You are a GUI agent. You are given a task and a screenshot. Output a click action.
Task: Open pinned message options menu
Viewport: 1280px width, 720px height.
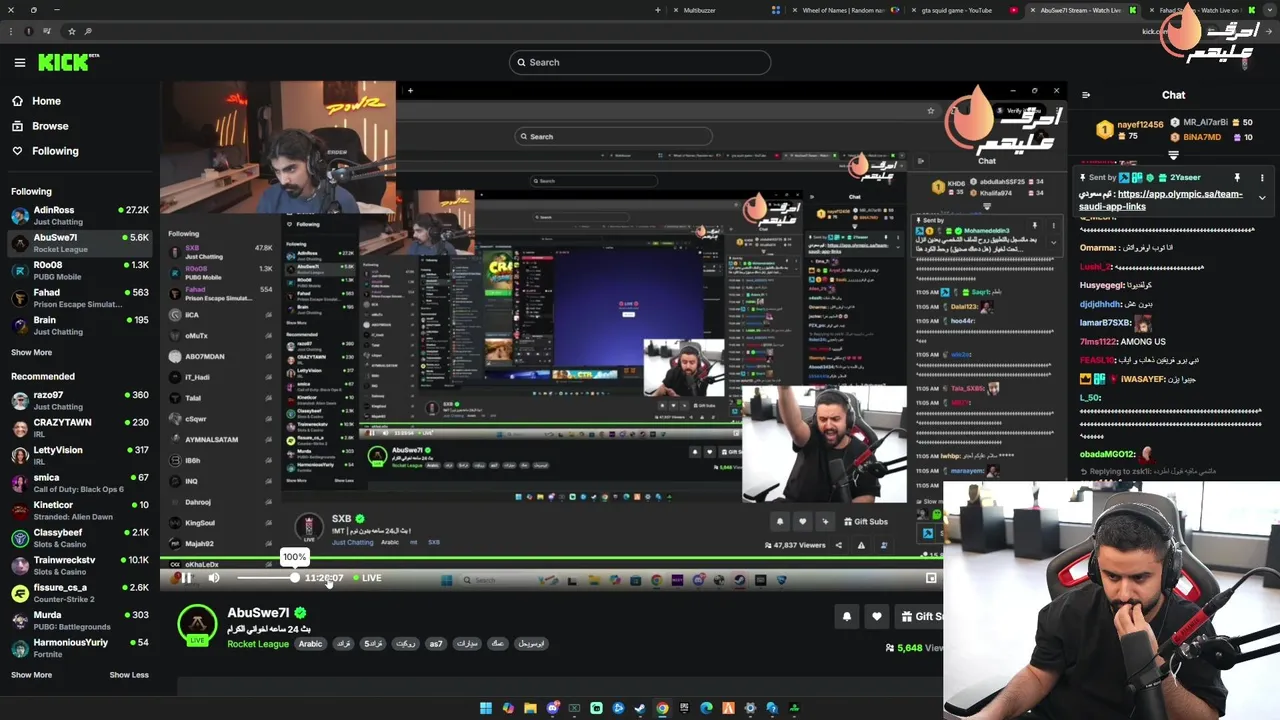click(1262, 178)
